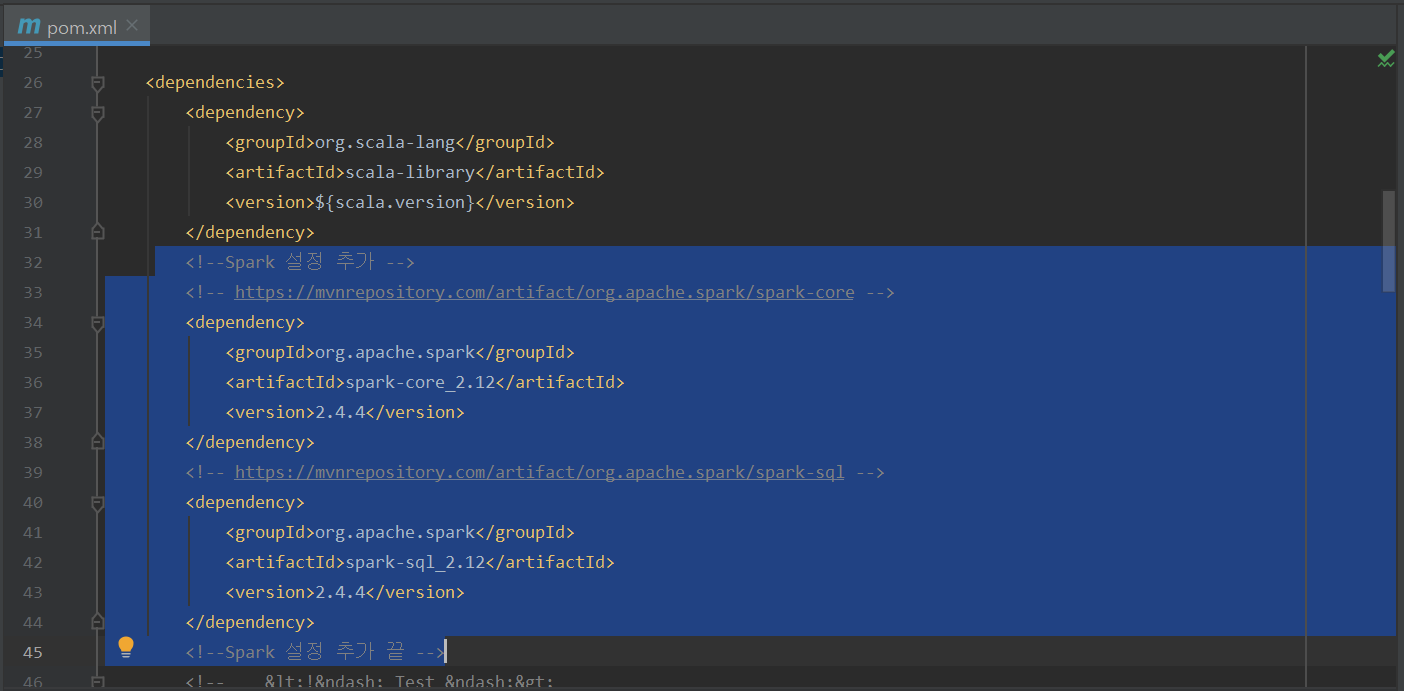Screen dimensions: 1404x691
Task: Open the yellow lightbulb quick-fix on line 45
Action: click(126, 648)
